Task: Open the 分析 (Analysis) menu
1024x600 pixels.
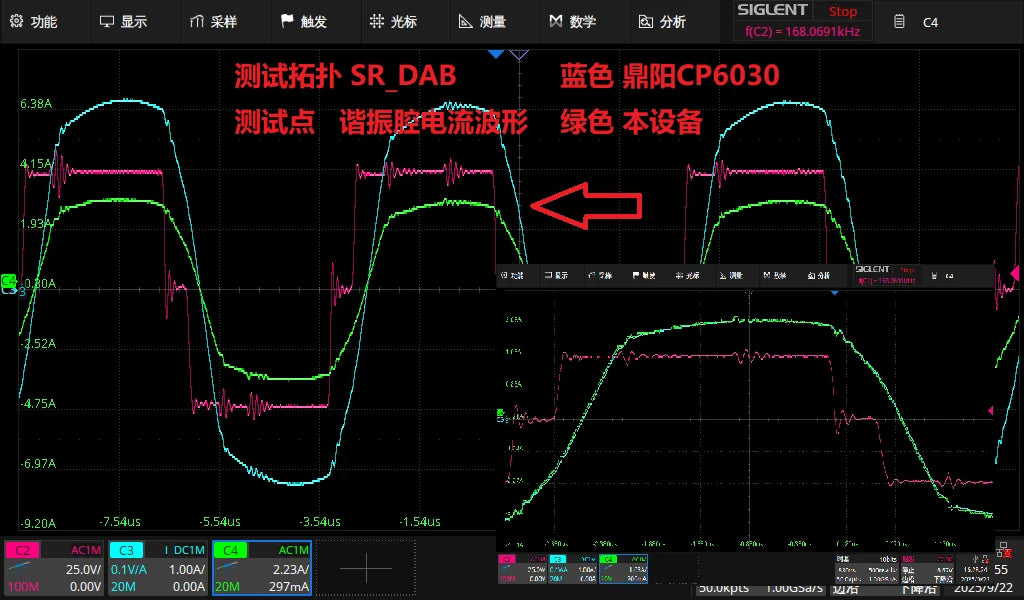Action: point(662,22)
